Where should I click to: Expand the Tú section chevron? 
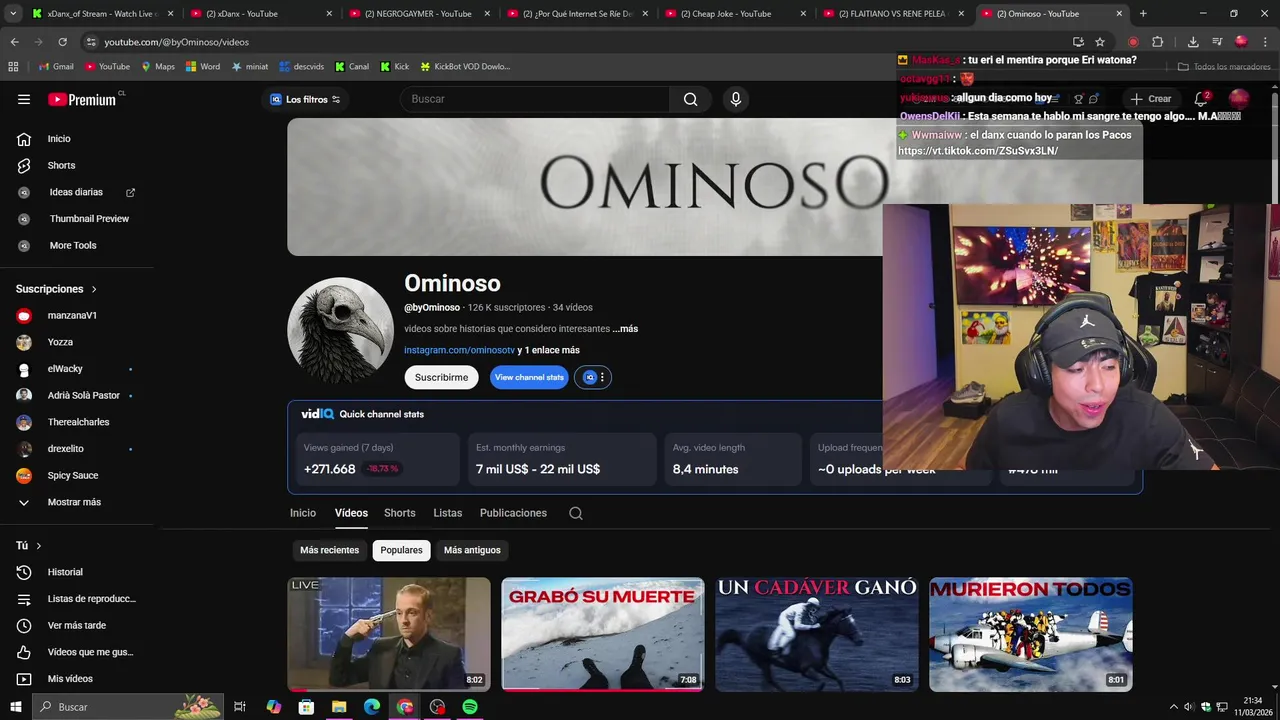tap(39, 546)
